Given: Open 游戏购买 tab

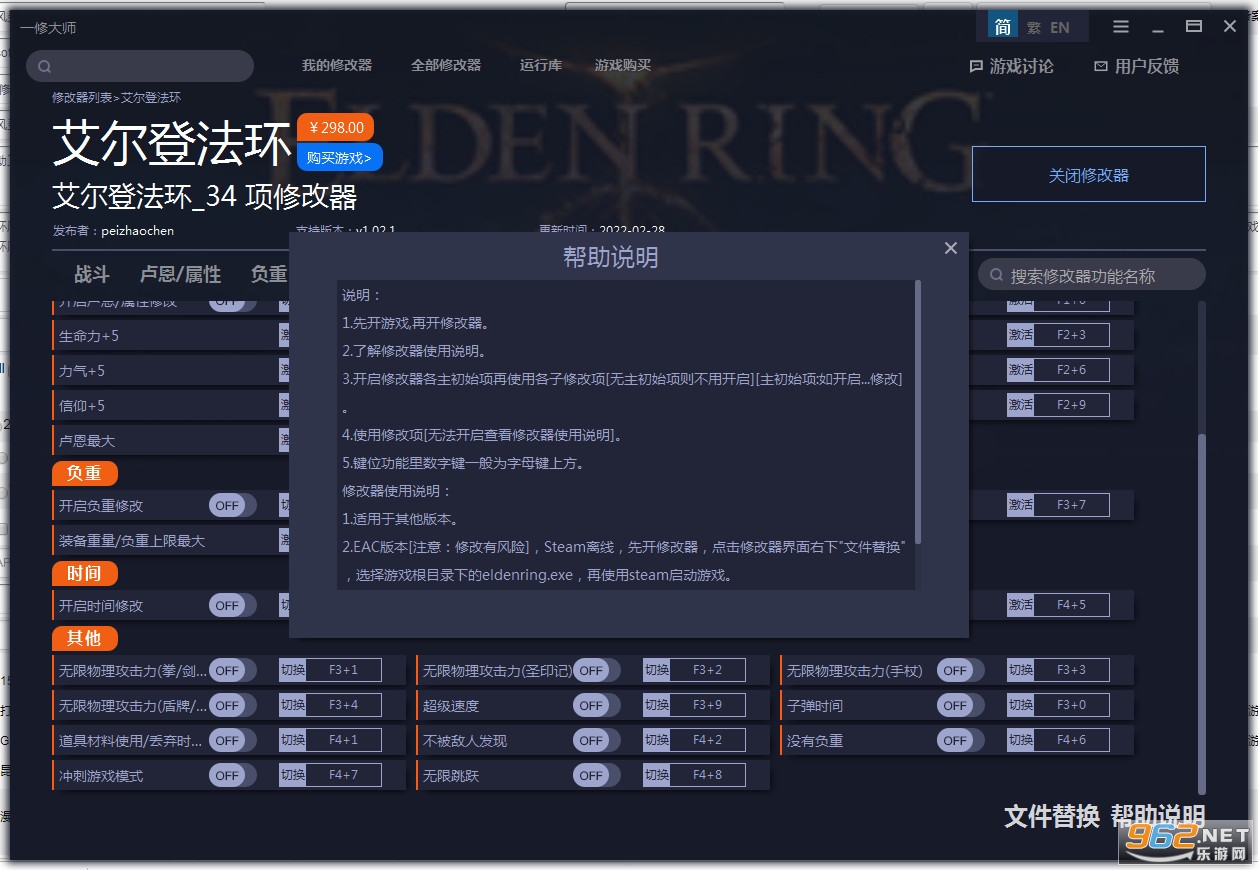Looking at the screenshot, I should (x=623, y=65).
